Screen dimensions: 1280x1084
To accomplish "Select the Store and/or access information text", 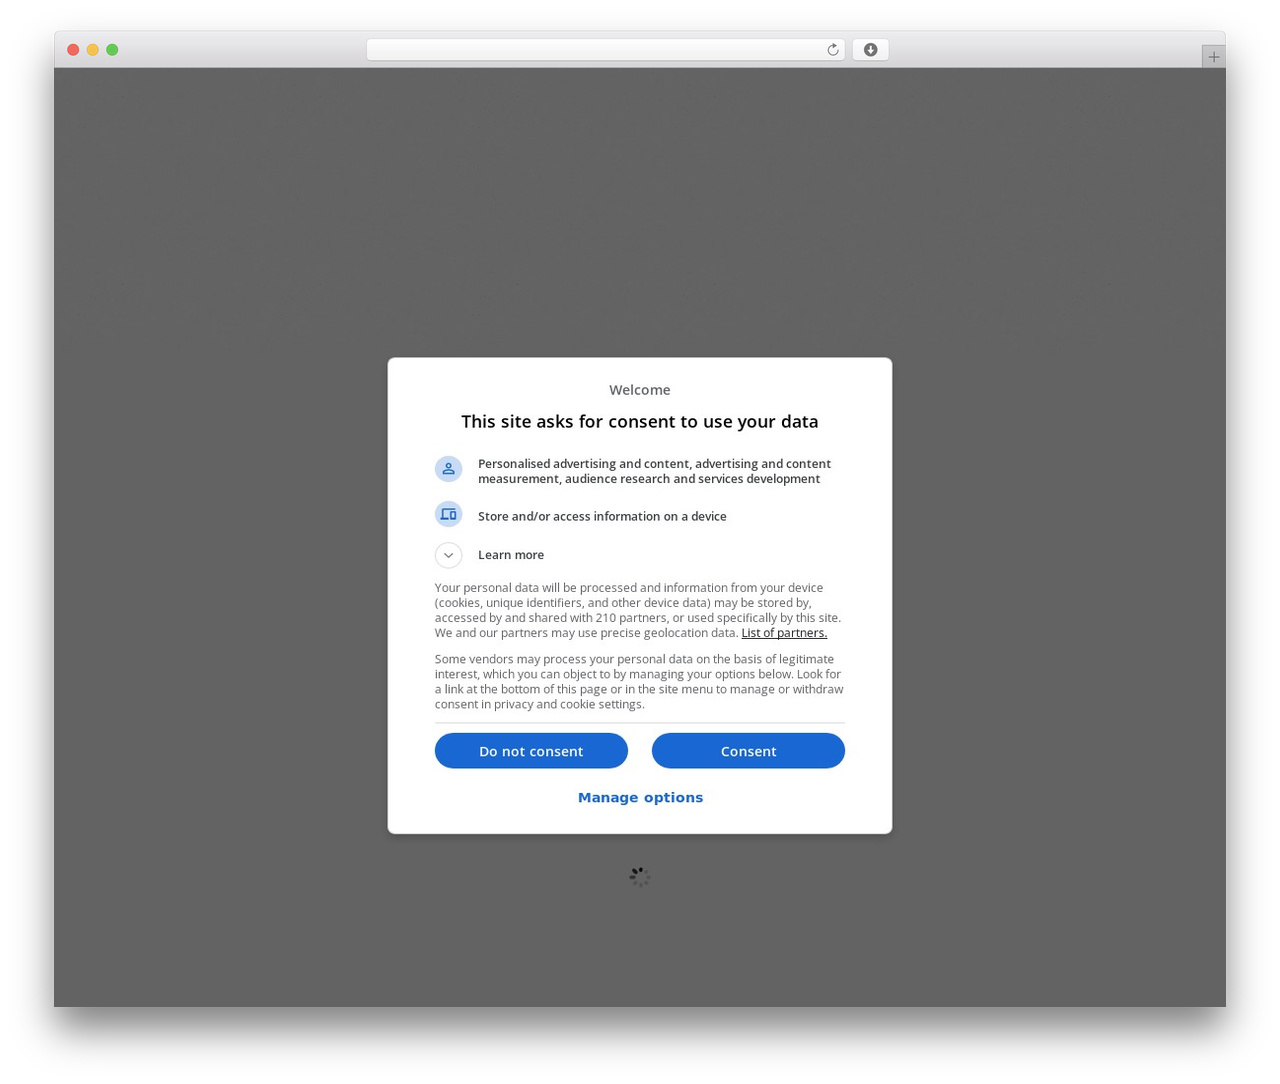I will tap(602, 516).
